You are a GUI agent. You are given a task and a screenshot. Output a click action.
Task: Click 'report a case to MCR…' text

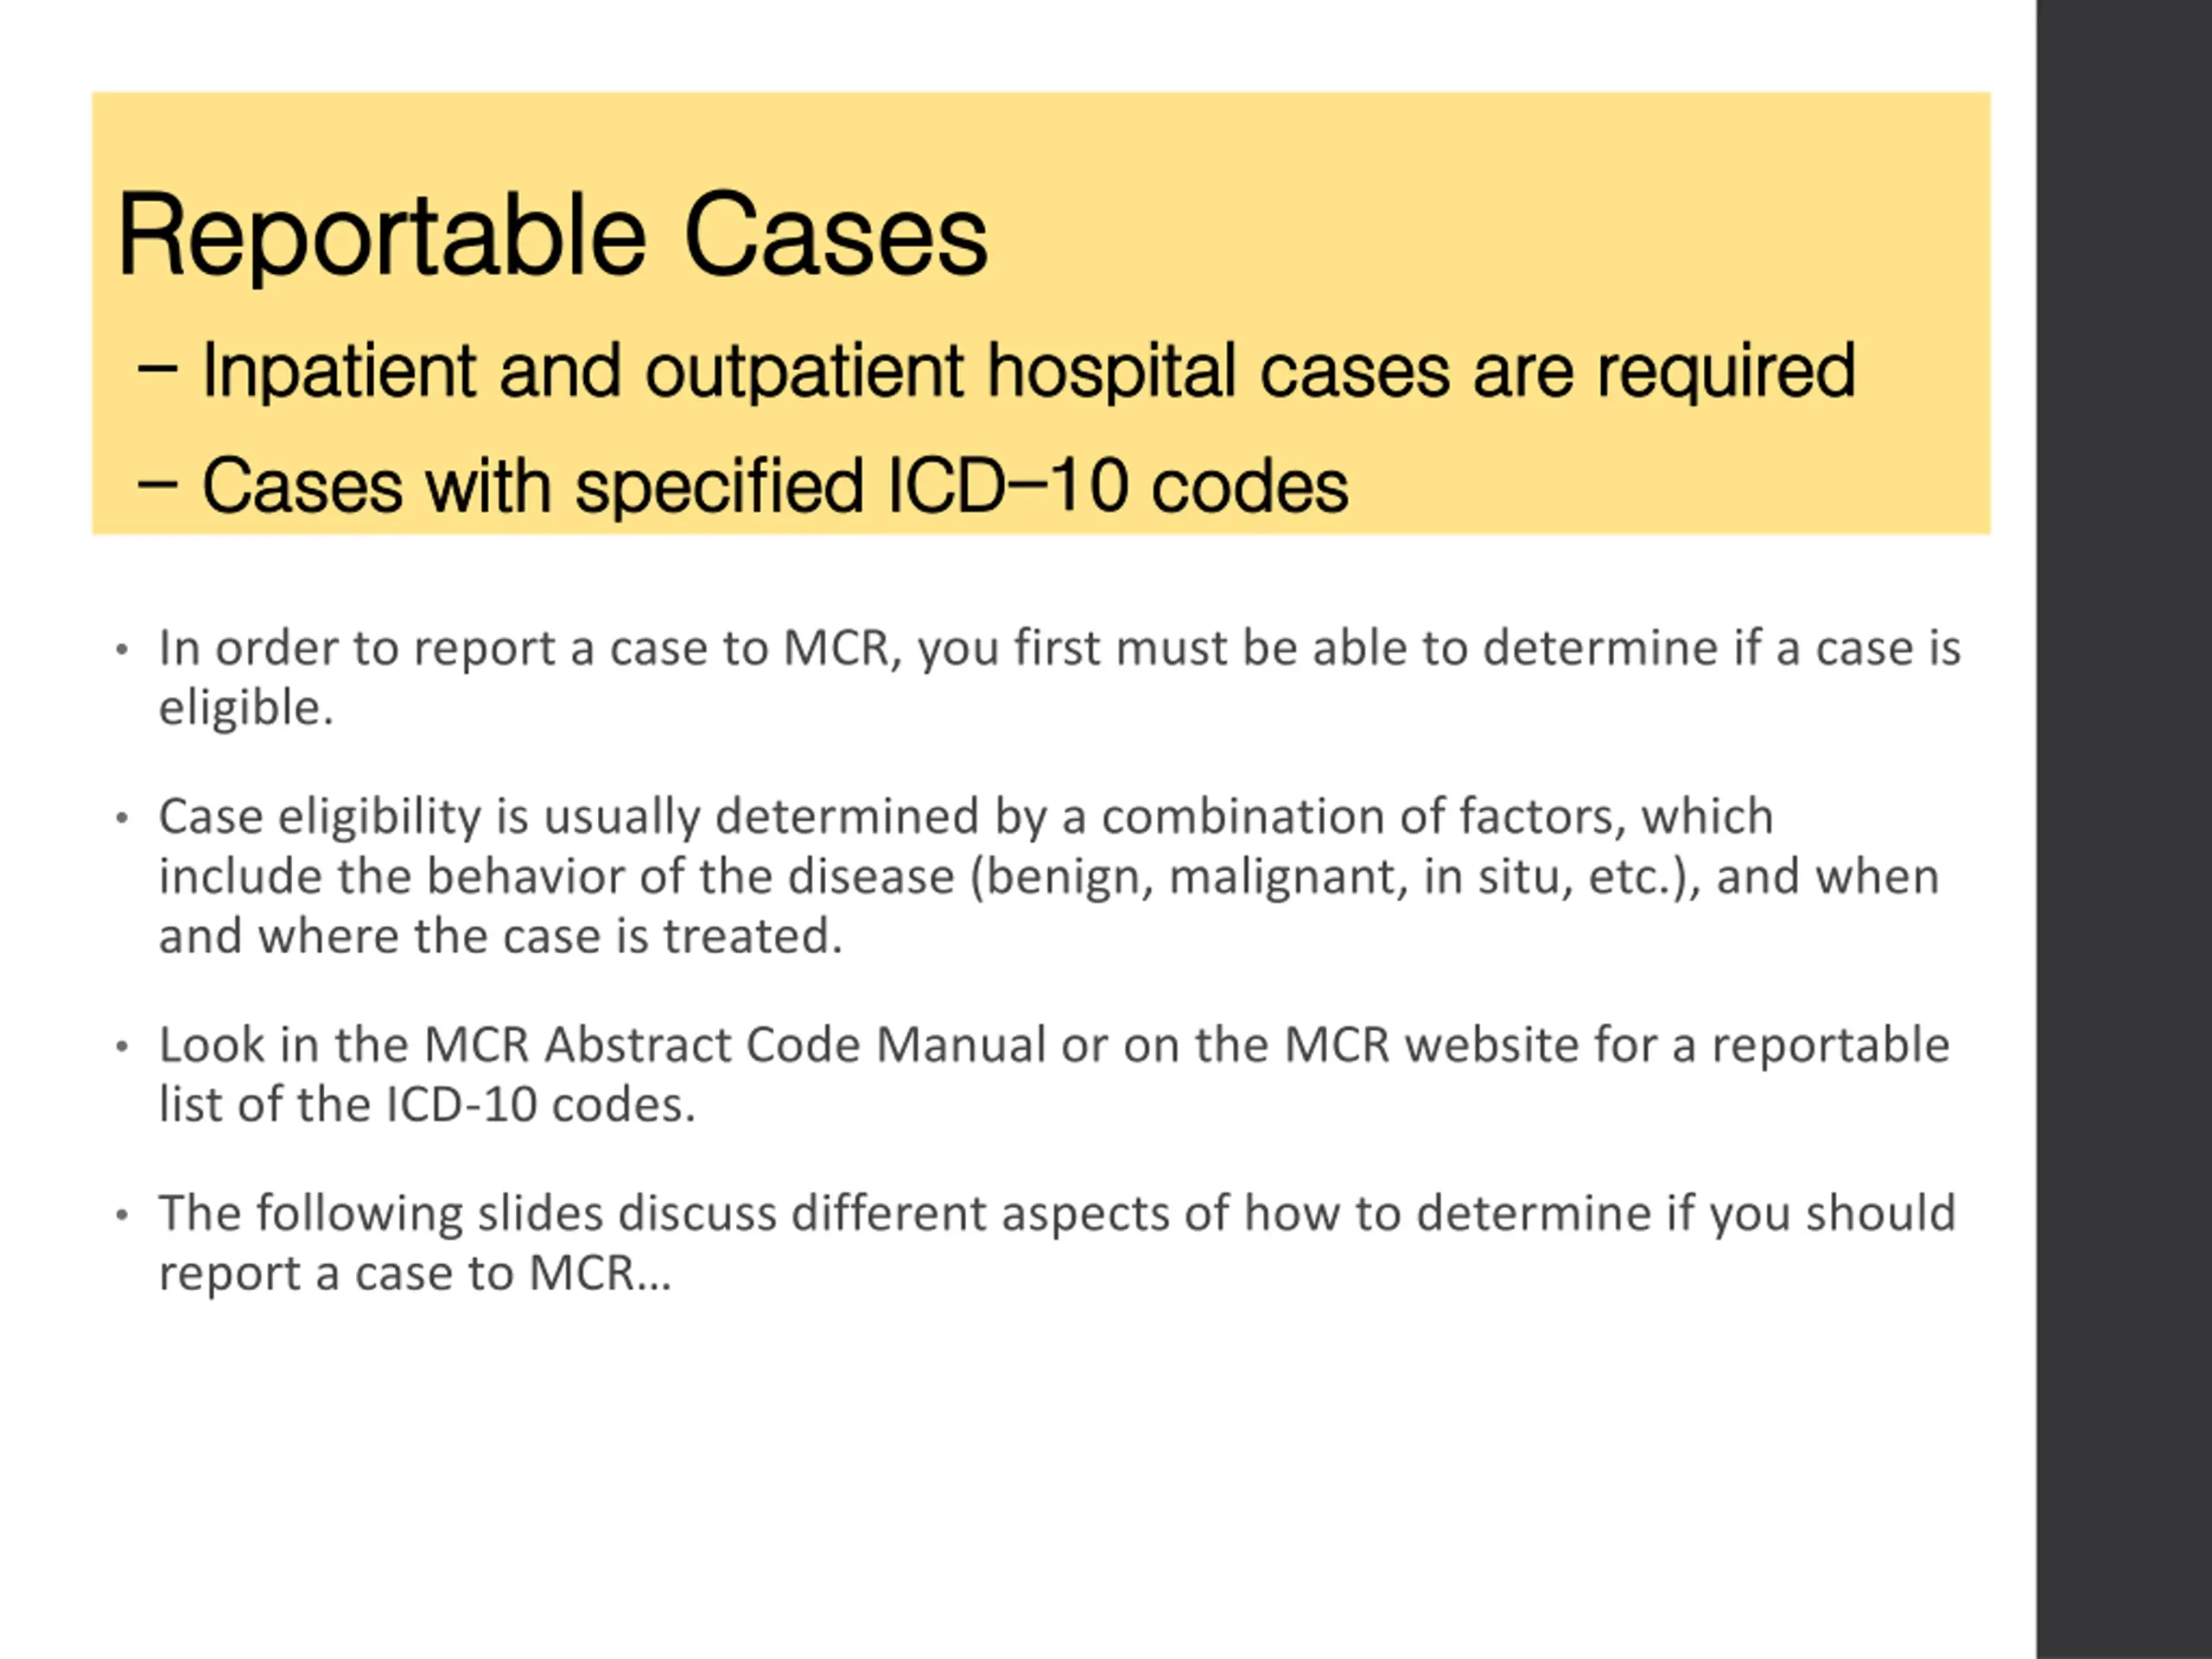(x=415, y=1274)
